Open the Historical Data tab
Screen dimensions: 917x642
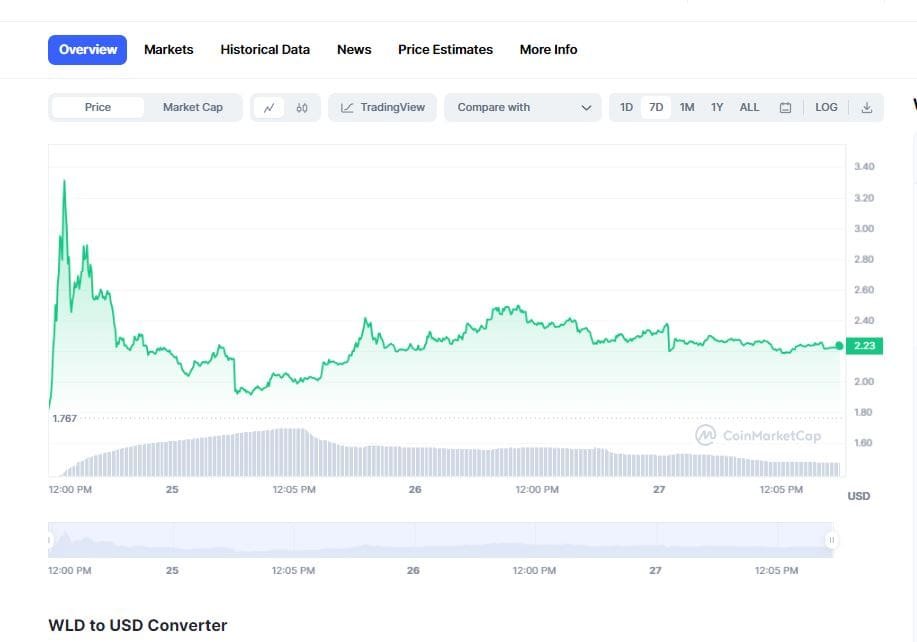[x=264, y=49]
